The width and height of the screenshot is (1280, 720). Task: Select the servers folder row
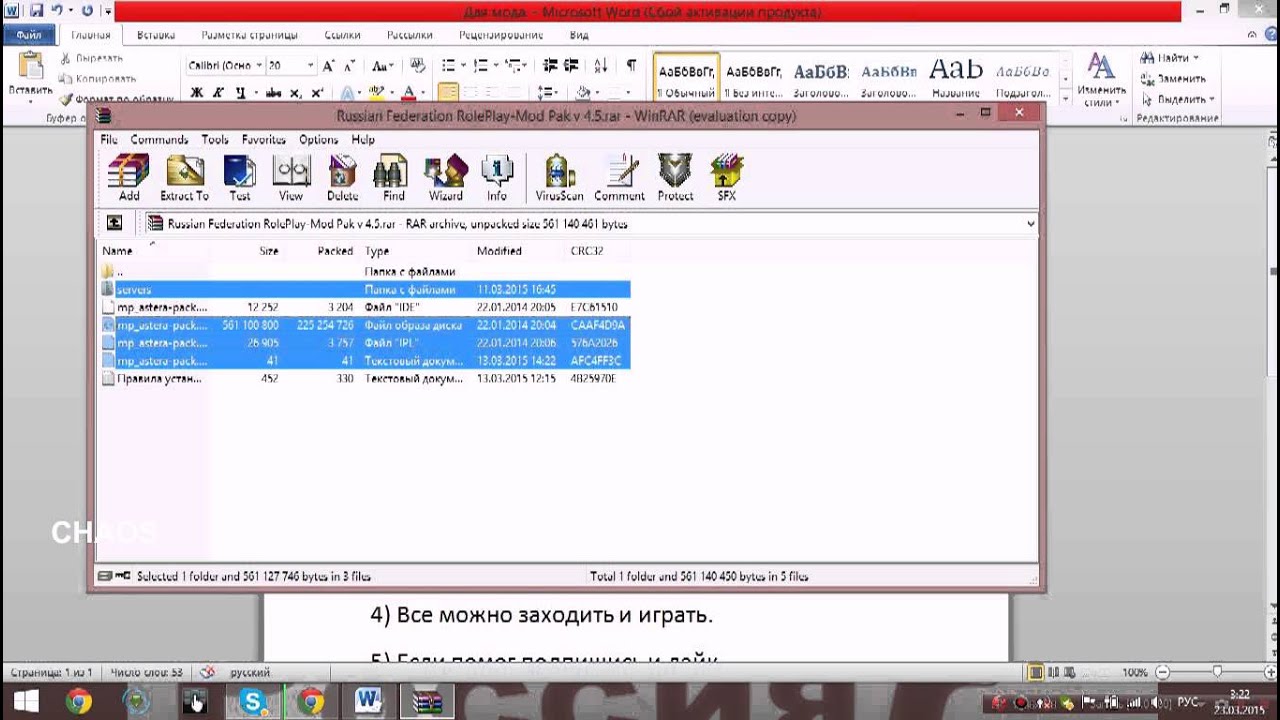click(364, 289)
